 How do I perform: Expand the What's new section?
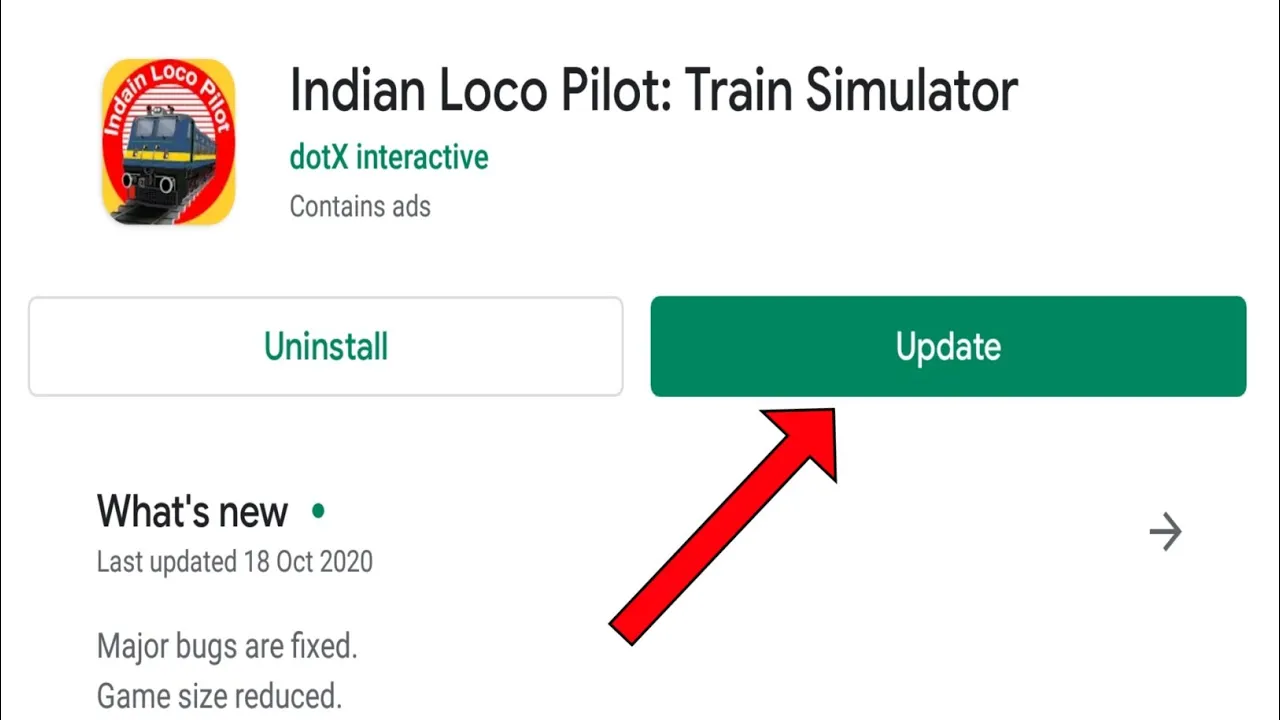(x=1165, y=532)
